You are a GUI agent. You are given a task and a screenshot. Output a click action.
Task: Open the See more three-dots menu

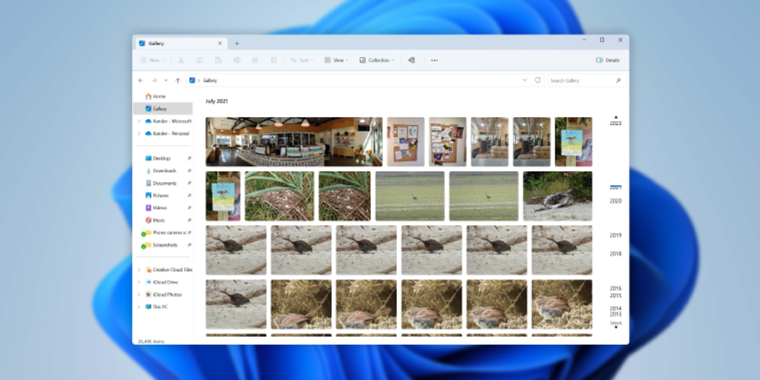click(x=434, y=60)
